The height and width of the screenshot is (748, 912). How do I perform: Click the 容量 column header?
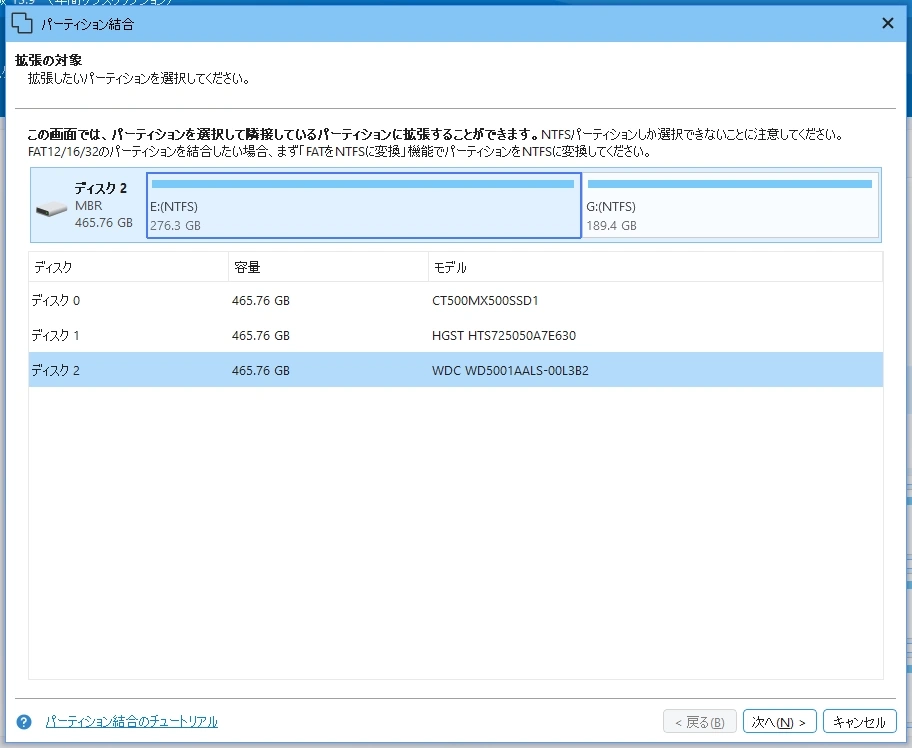[x=329, y=267]
